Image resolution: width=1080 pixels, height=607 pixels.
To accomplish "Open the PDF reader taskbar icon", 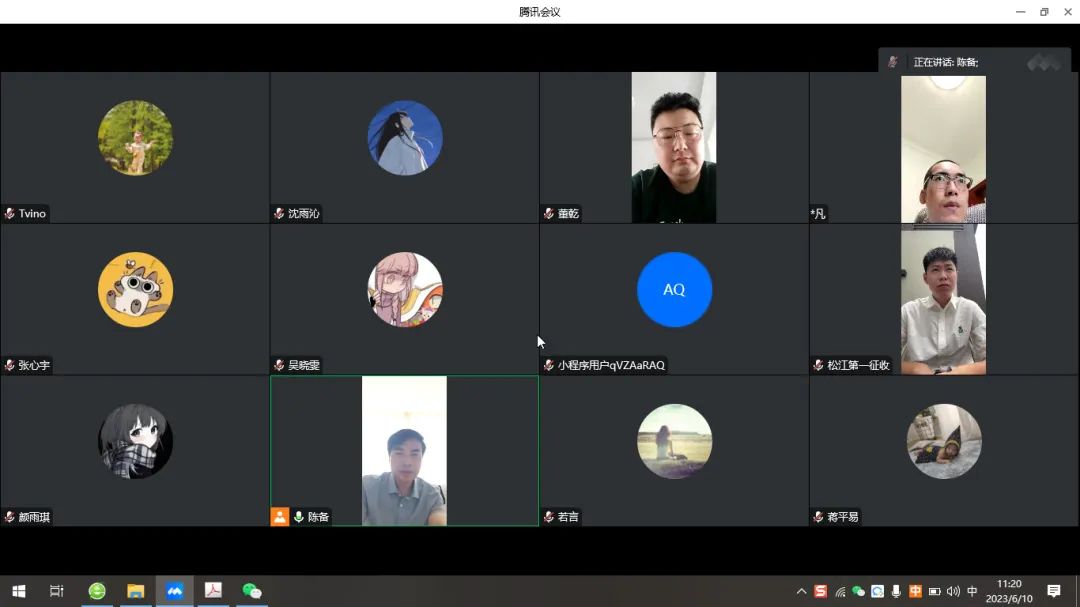I will coord(213,591).
